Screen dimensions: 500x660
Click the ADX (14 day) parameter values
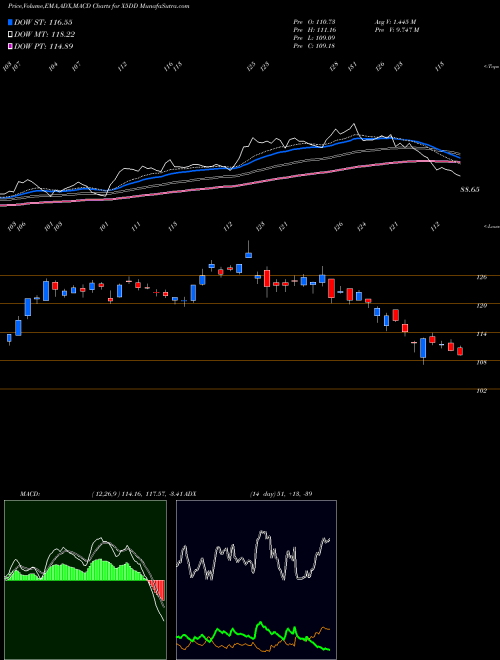click(281, 494)
